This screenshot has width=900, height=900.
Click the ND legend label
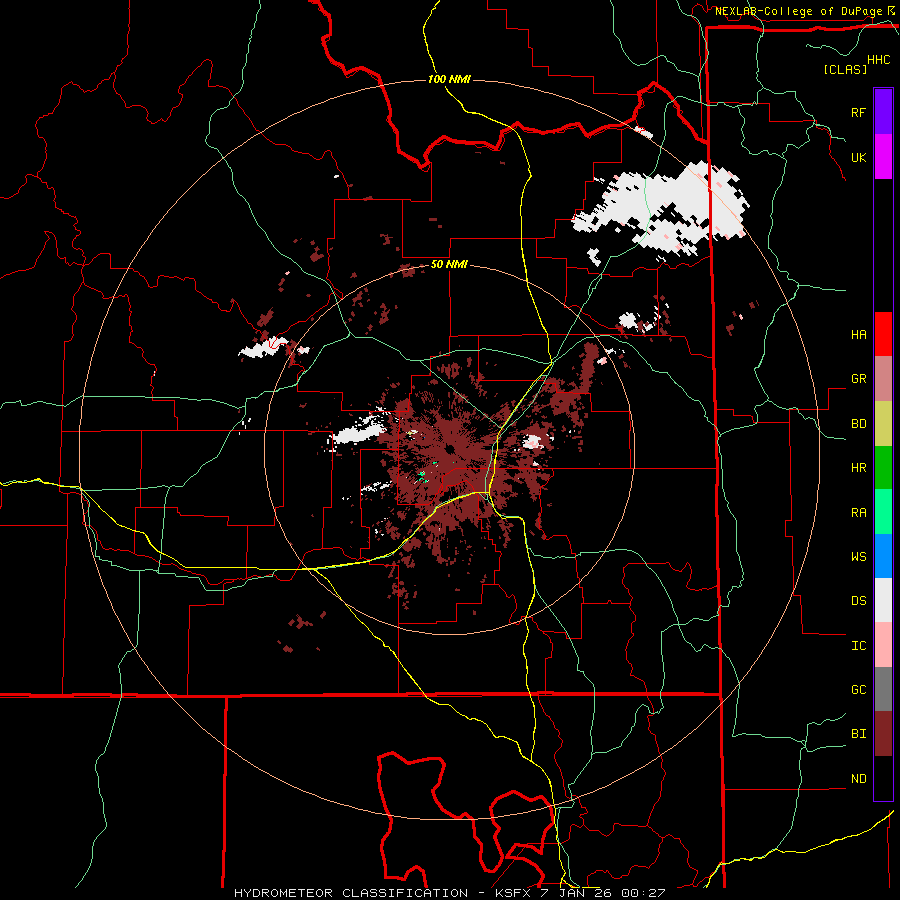(x=858, y=779)
